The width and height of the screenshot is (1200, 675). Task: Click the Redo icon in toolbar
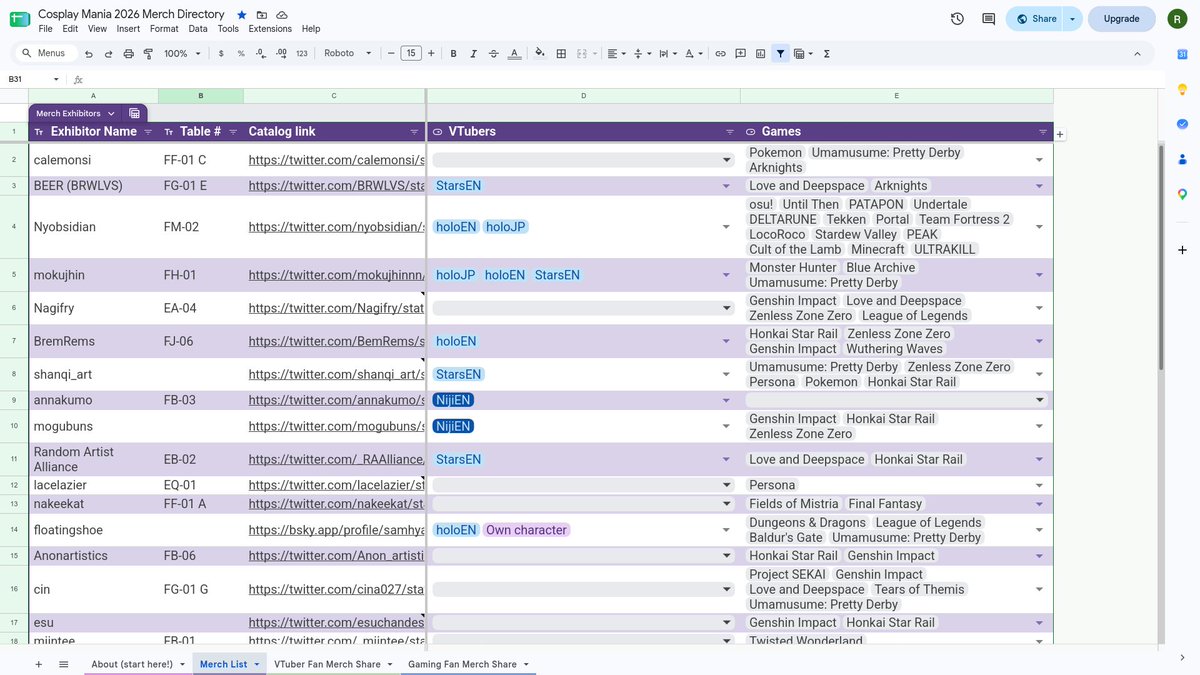pos(109,53)
